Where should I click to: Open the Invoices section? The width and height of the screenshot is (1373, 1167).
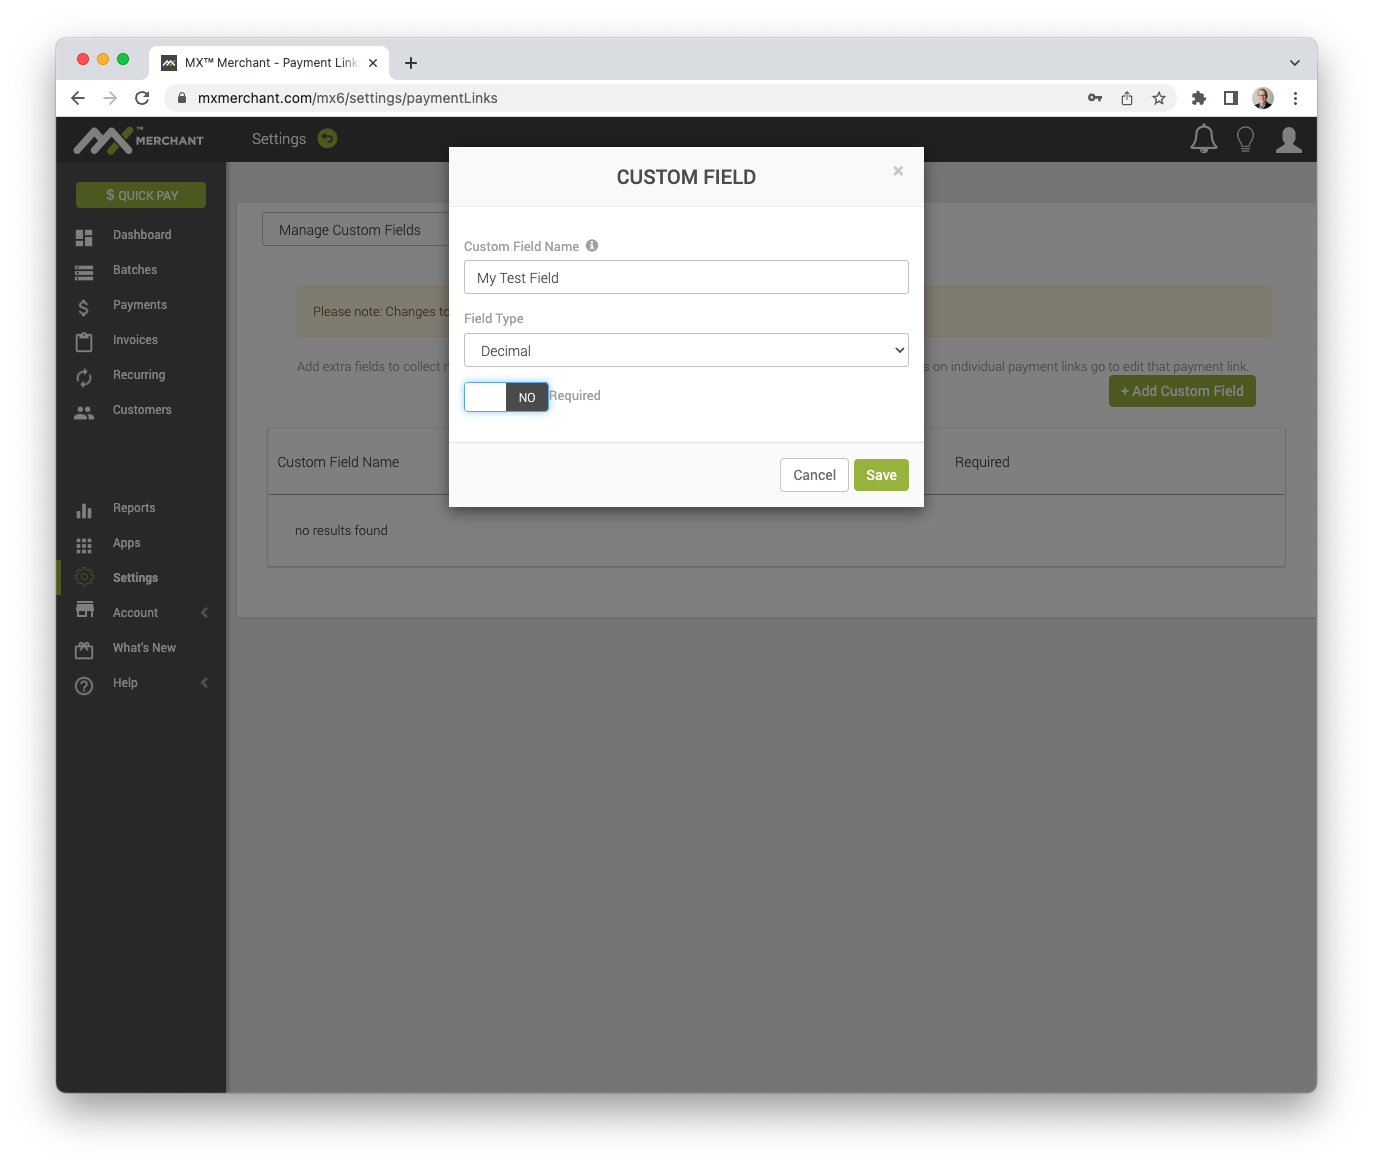84,340
